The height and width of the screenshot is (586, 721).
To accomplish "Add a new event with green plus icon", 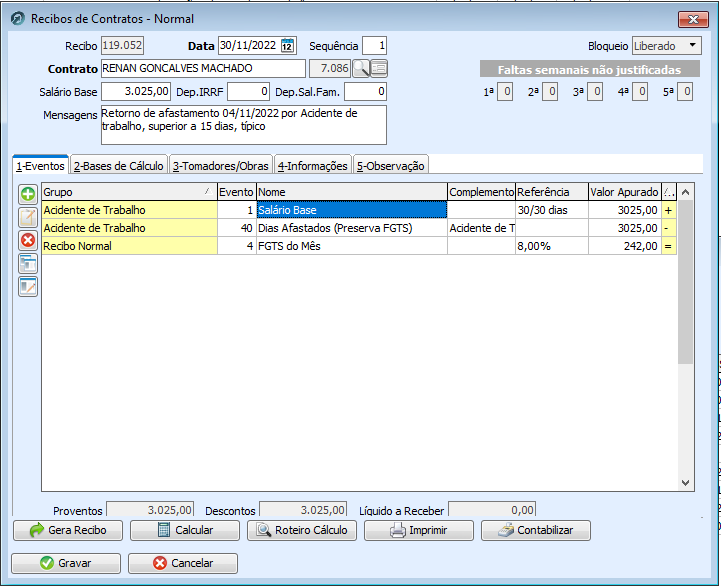I will (28, 194).
